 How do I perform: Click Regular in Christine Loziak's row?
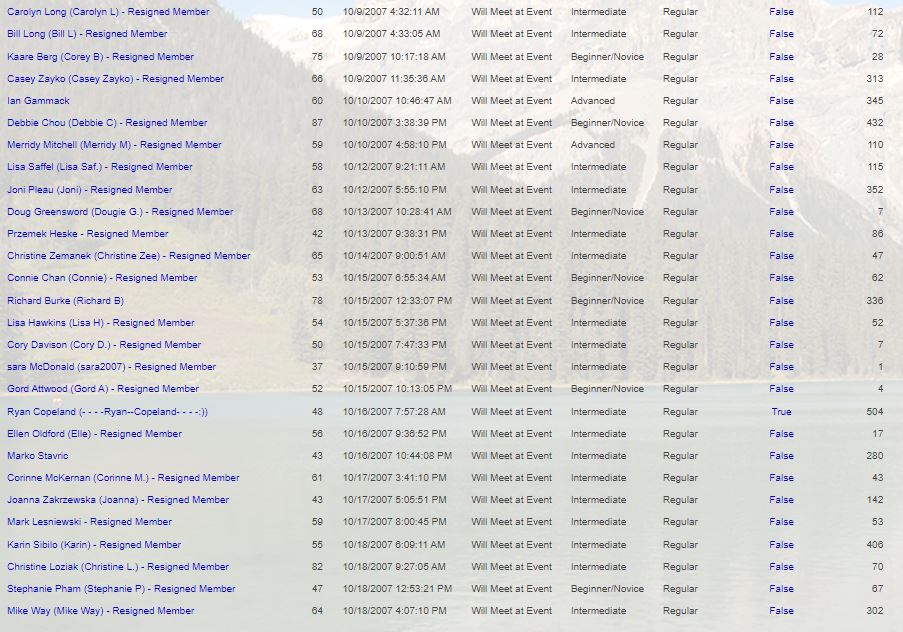pos(680,566)
